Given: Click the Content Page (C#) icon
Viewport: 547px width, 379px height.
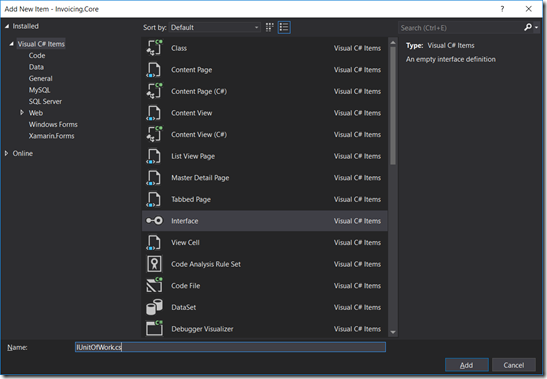Looking at the screenshot, I should [x=154, y=91].
